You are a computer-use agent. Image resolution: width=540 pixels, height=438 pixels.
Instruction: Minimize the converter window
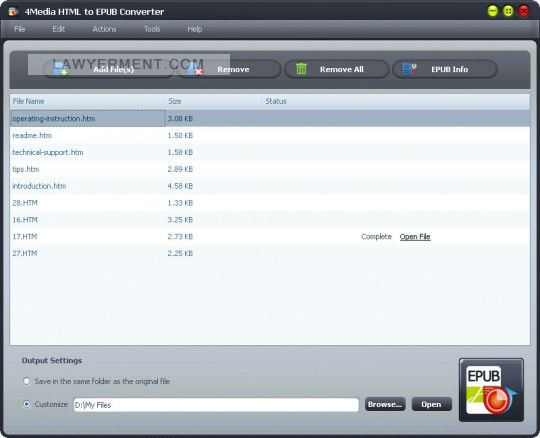(493, 11)
